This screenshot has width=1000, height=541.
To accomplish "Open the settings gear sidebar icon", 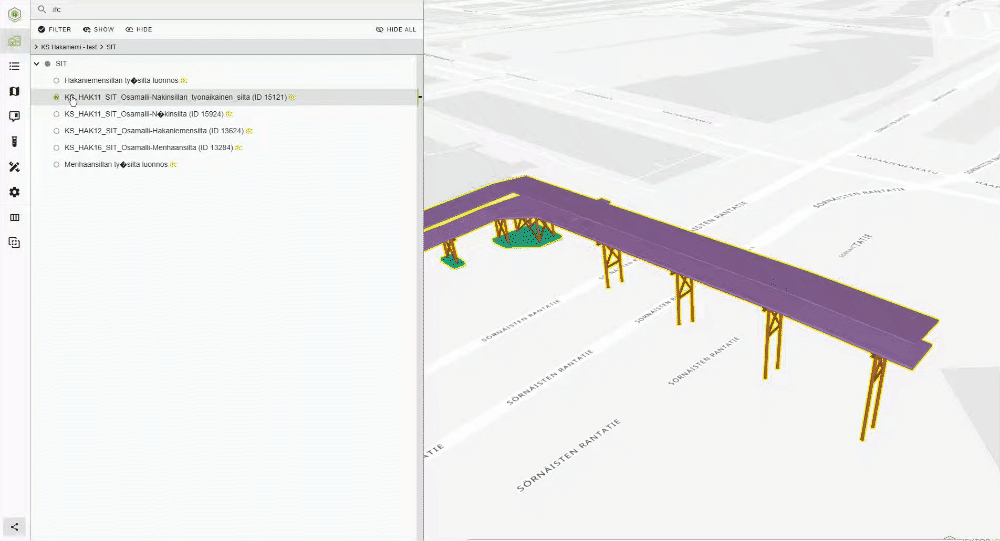I will [x=15, y=192].
